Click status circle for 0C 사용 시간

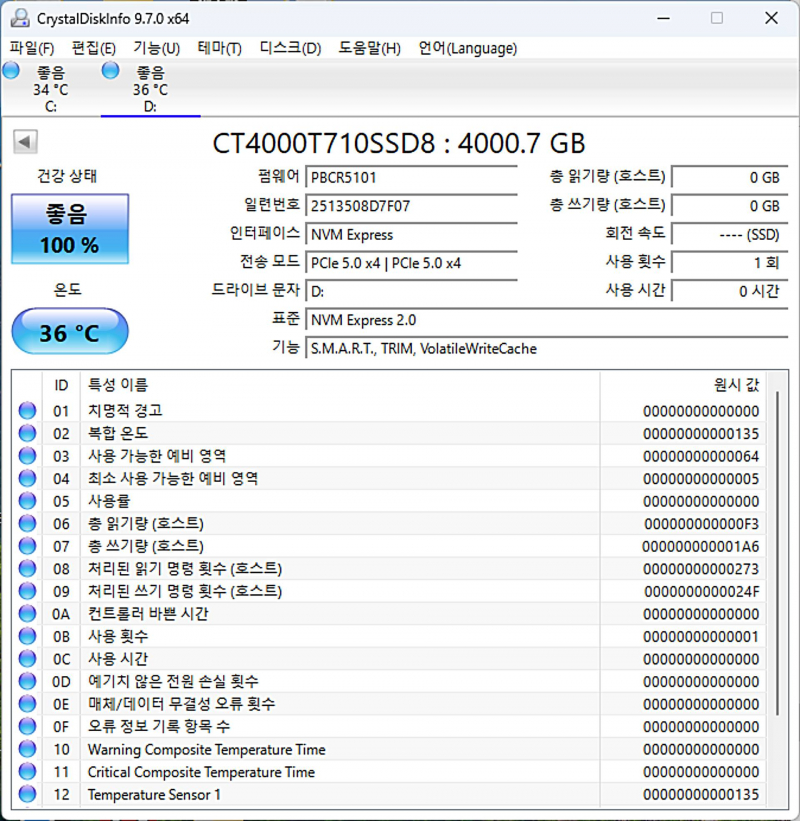[27, 659]
